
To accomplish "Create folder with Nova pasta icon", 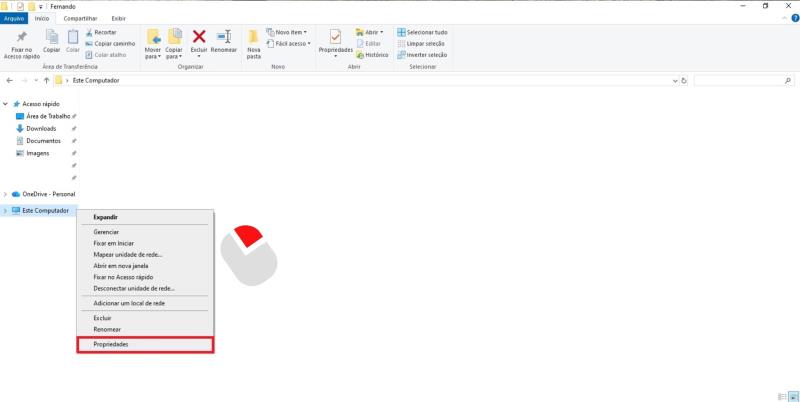I will point(254,38).
